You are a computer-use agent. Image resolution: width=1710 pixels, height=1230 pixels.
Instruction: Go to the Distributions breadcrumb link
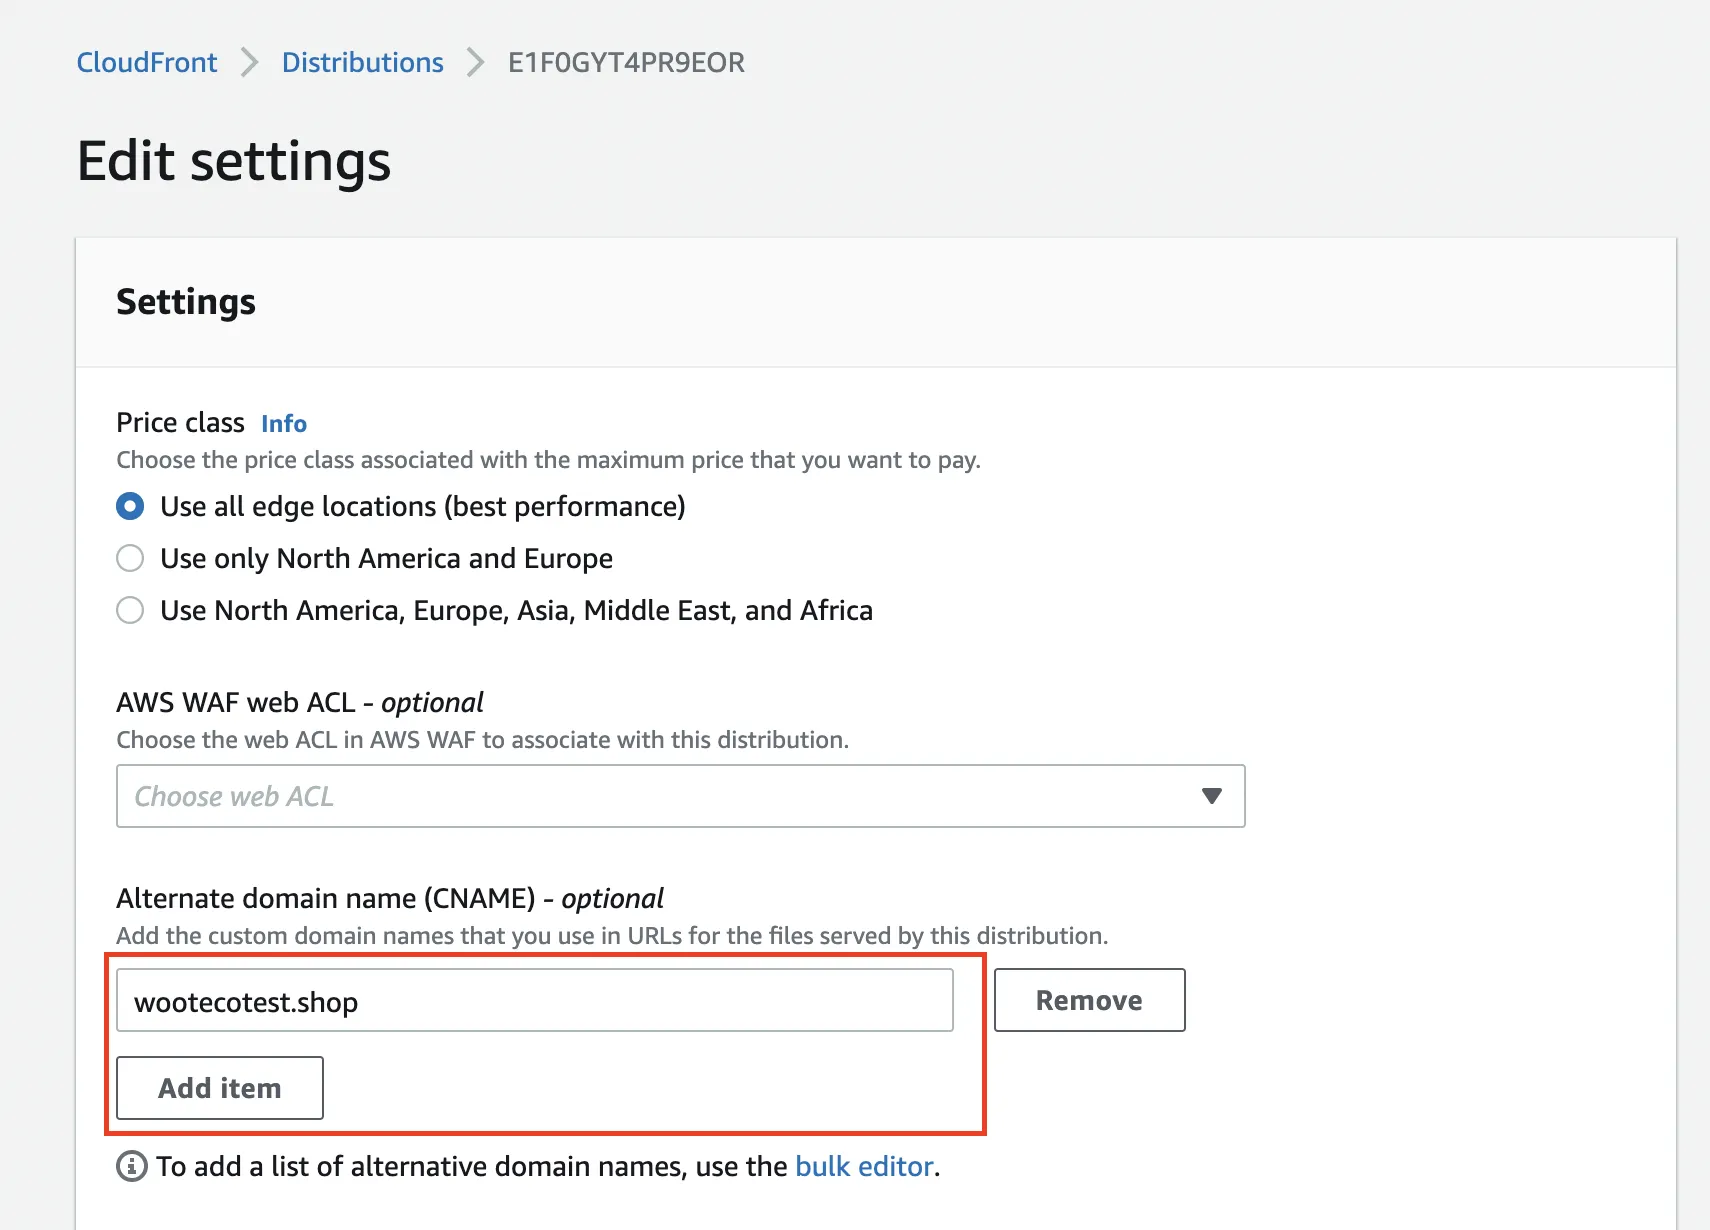(x=362, y=63)
